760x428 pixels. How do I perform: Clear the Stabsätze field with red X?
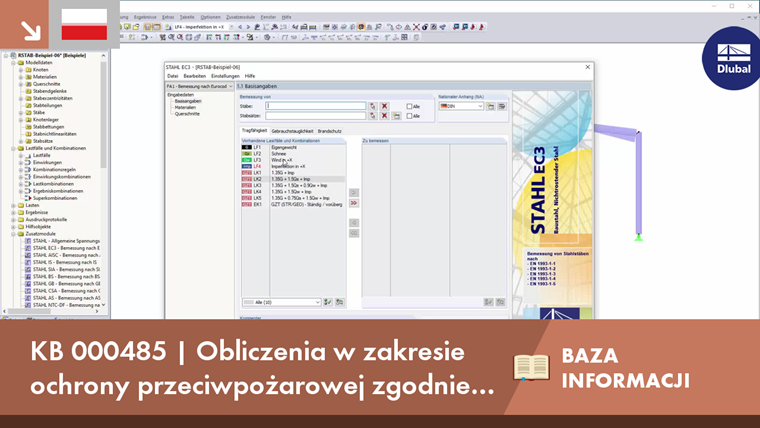coord(384,116)
